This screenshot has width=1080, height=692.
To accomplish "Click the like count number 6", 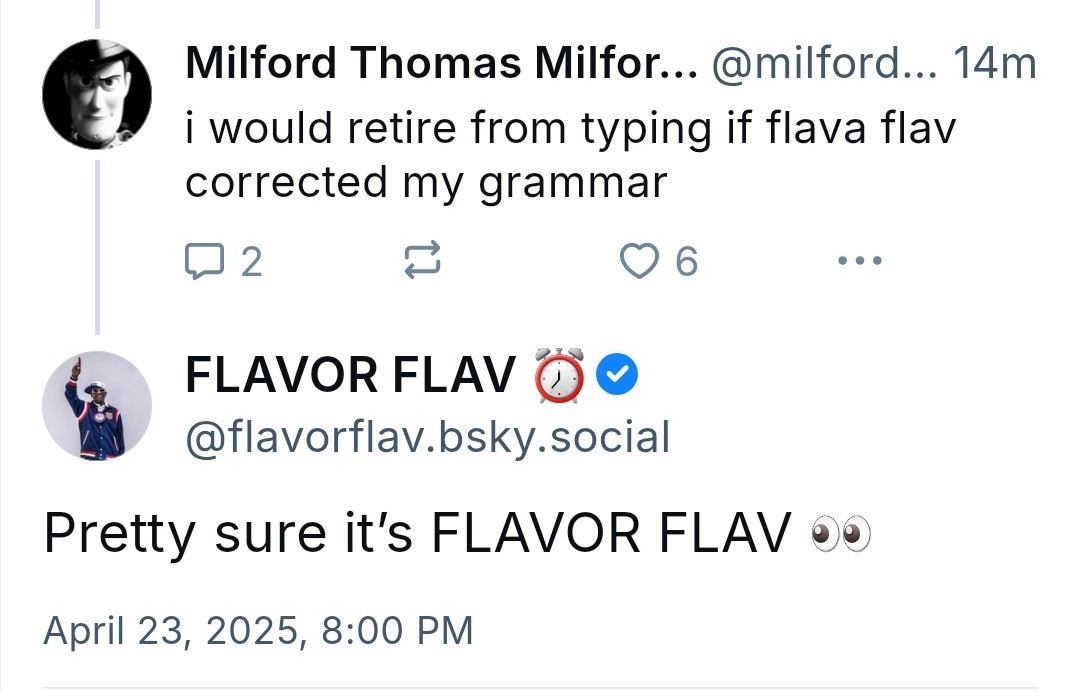I will (x=687, y=262).
